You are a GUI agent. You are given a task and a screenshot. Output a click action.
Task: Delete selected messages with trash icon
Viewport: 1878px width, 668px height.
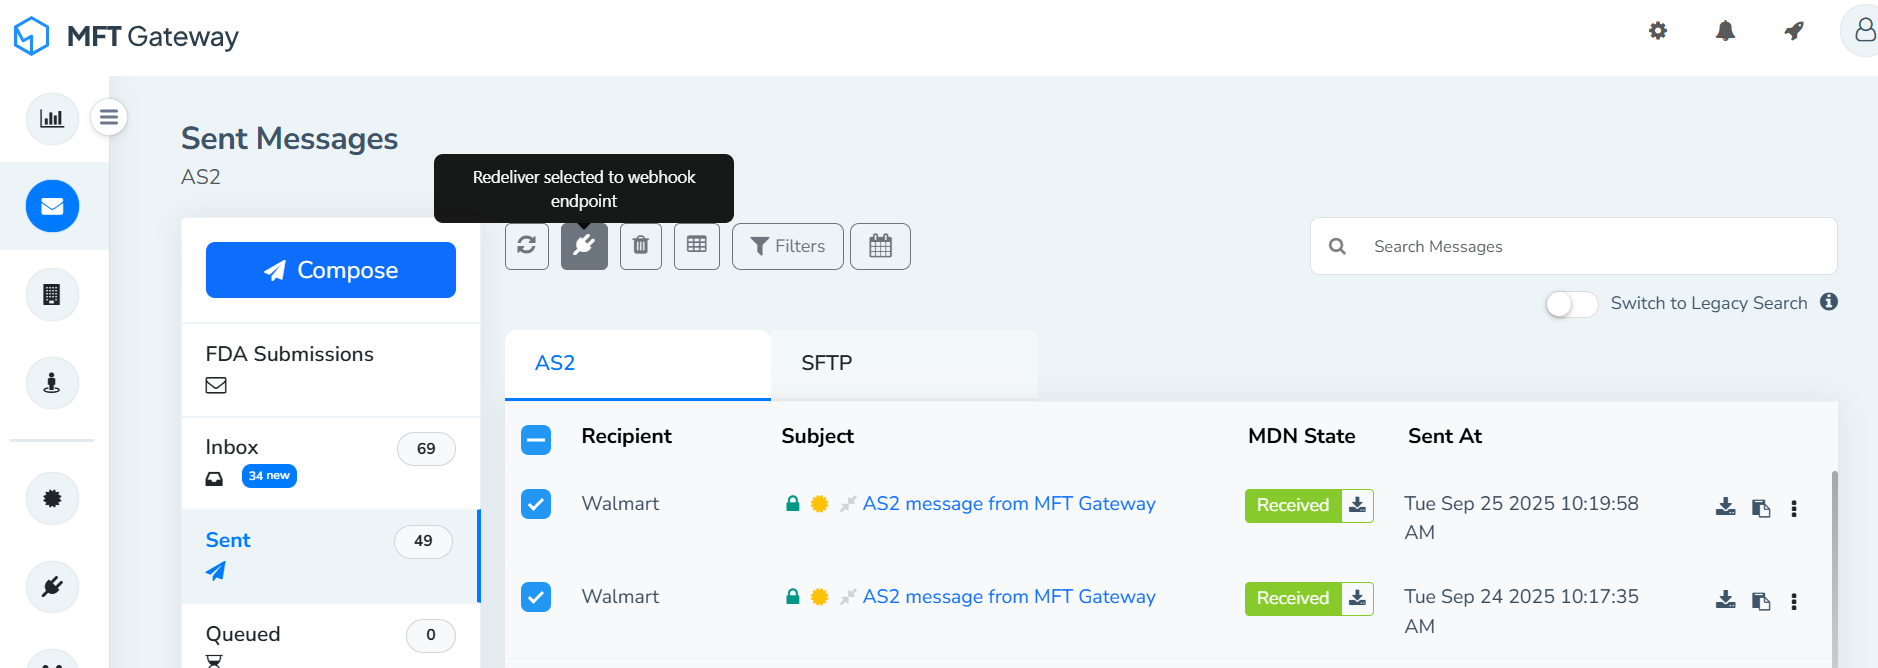coord(641,246)
